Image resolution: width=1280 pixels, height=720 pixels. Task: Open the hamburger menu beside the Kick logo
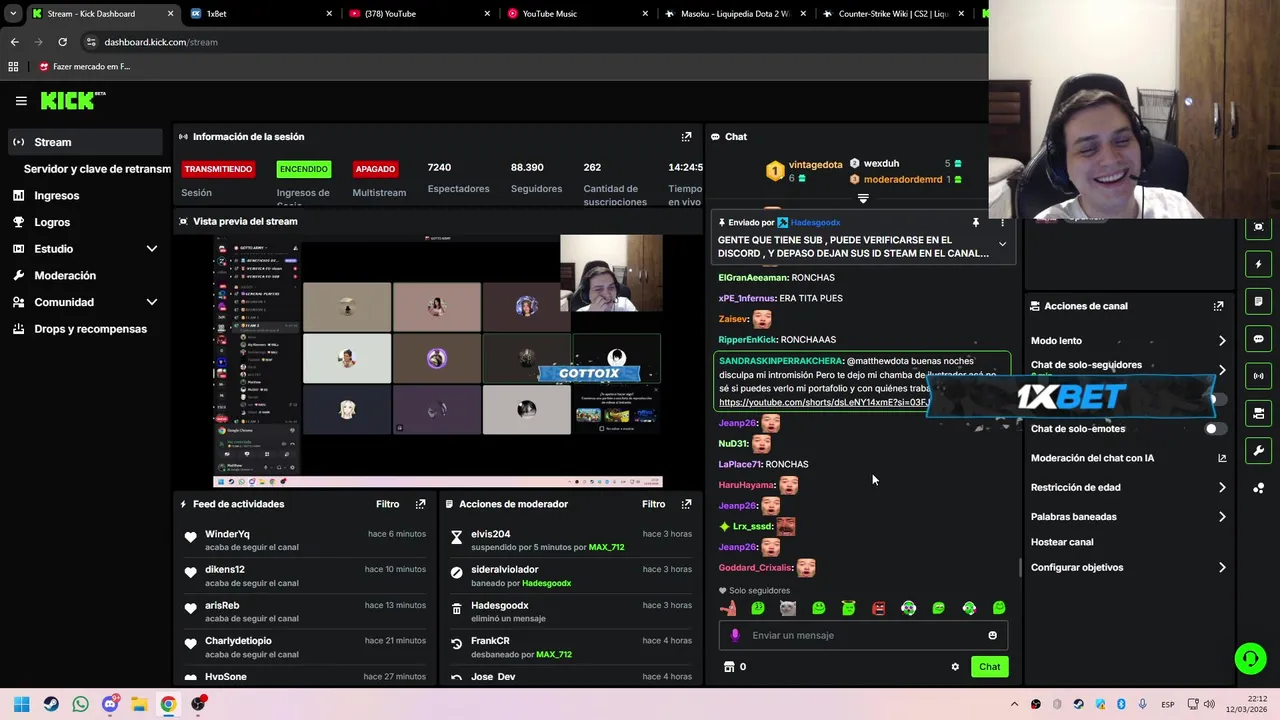(x=21, y=101)
